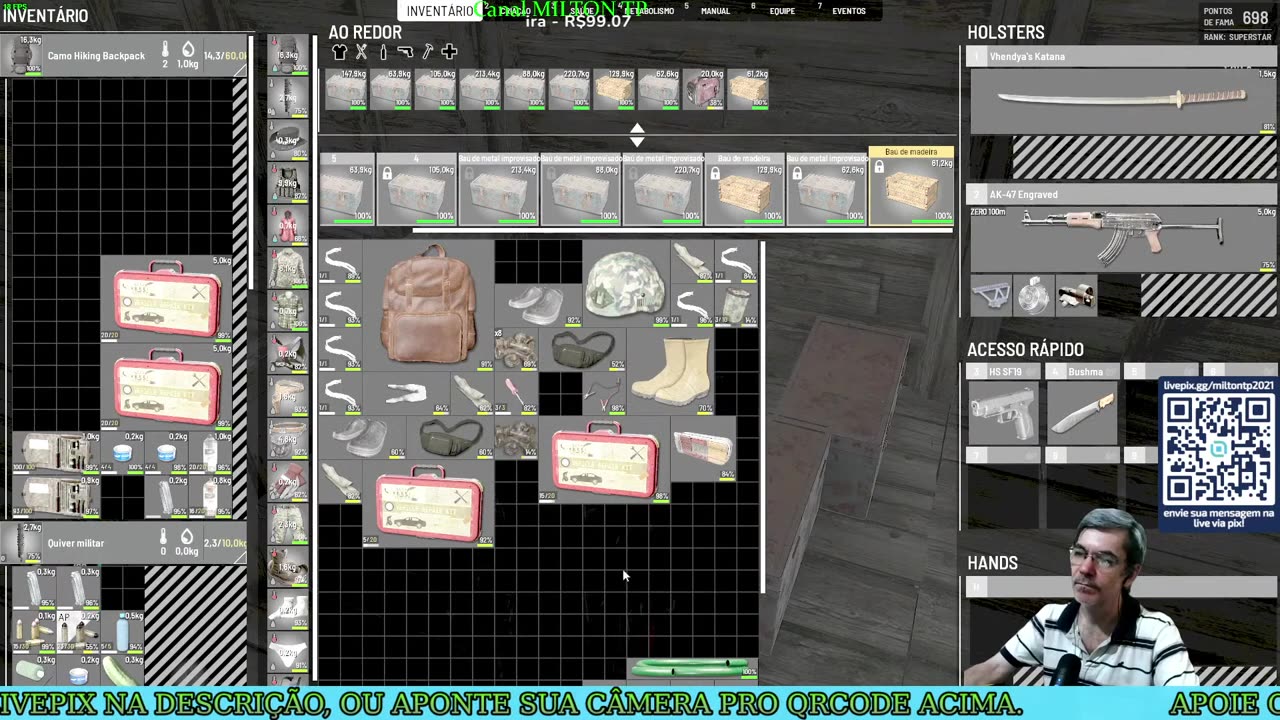
Task: Select the vehicle repair kit at 98%
Action: pyautogui.click(x=605, y=459)
